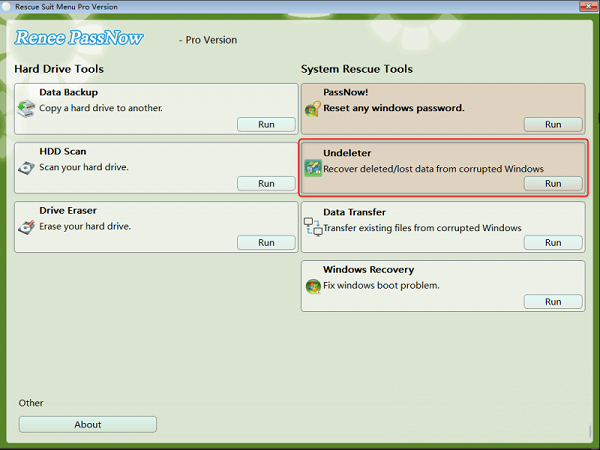Click the PassNow! key icon
The image size is (600, 450).
coord(313,109)
